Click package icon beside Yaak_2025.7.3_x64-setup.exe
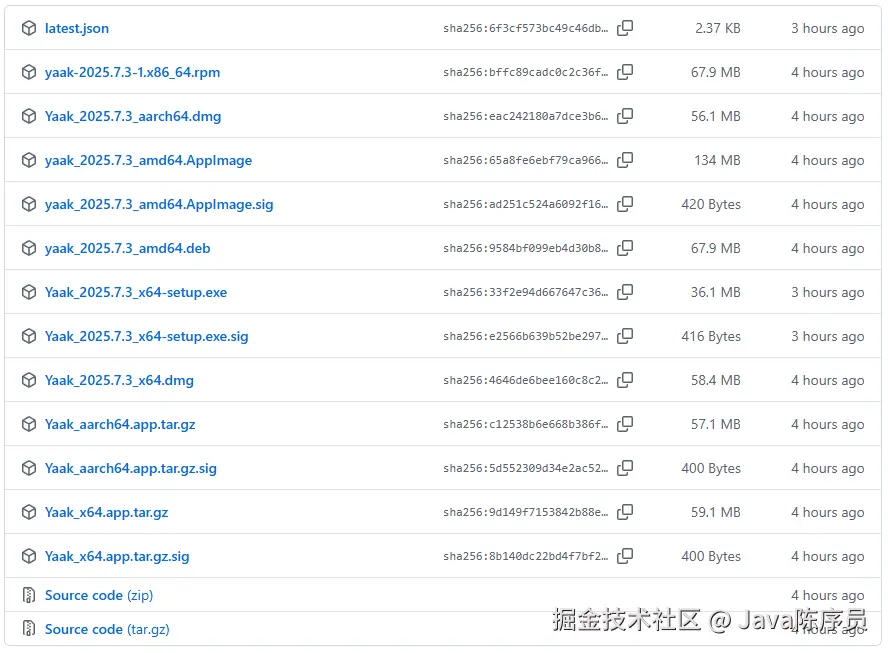 [29, 292]
